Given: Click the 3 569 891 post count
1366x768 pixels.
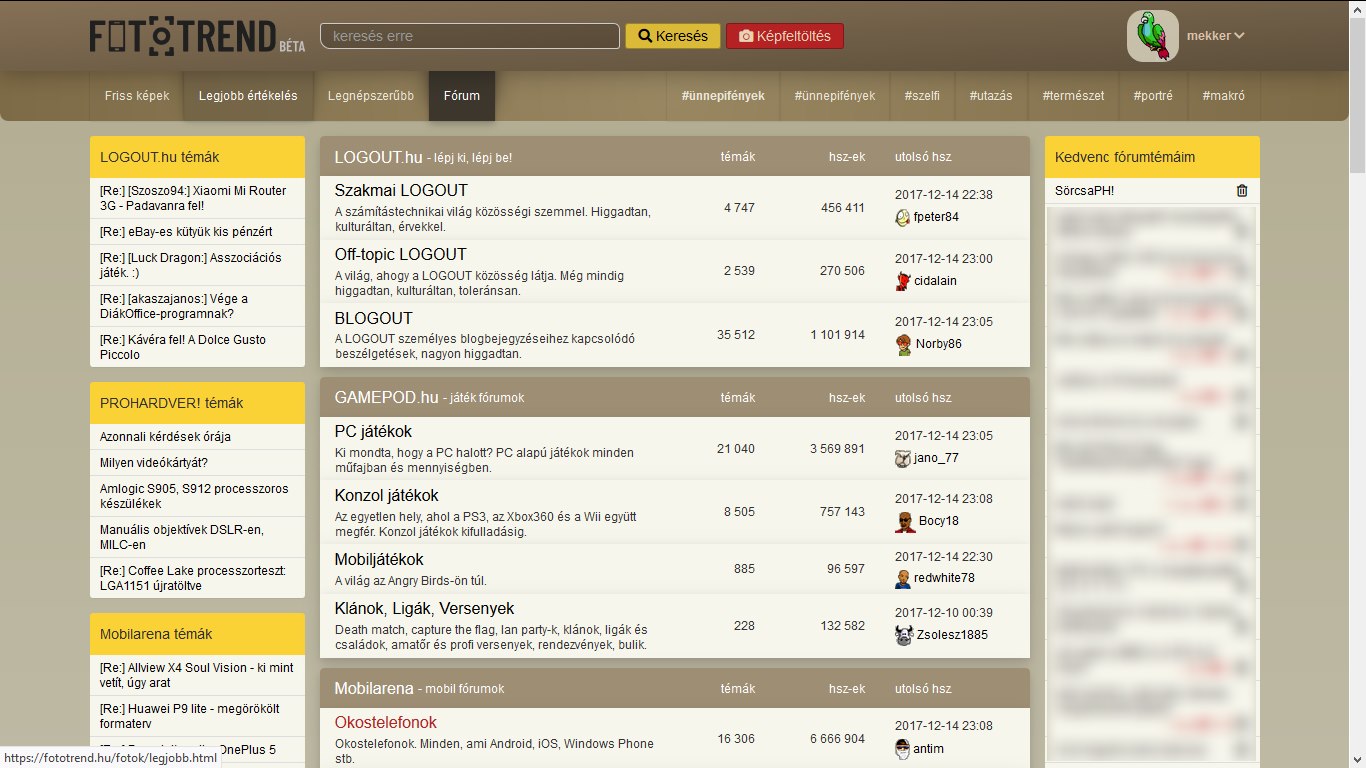Looking at the screenshot, I should pyautogui.click(x=837, y=449).
